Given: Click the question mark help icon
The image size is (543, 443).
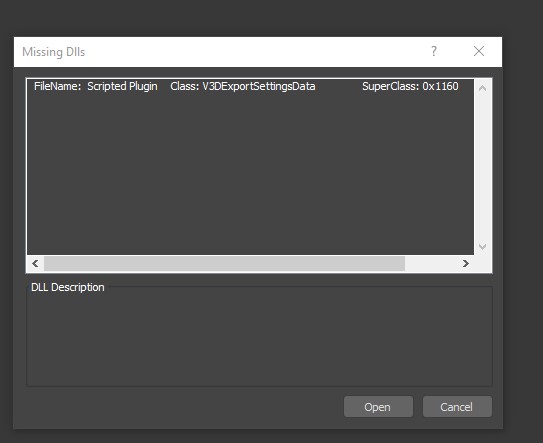Looking at the screenshot, I should coord(434,52).
